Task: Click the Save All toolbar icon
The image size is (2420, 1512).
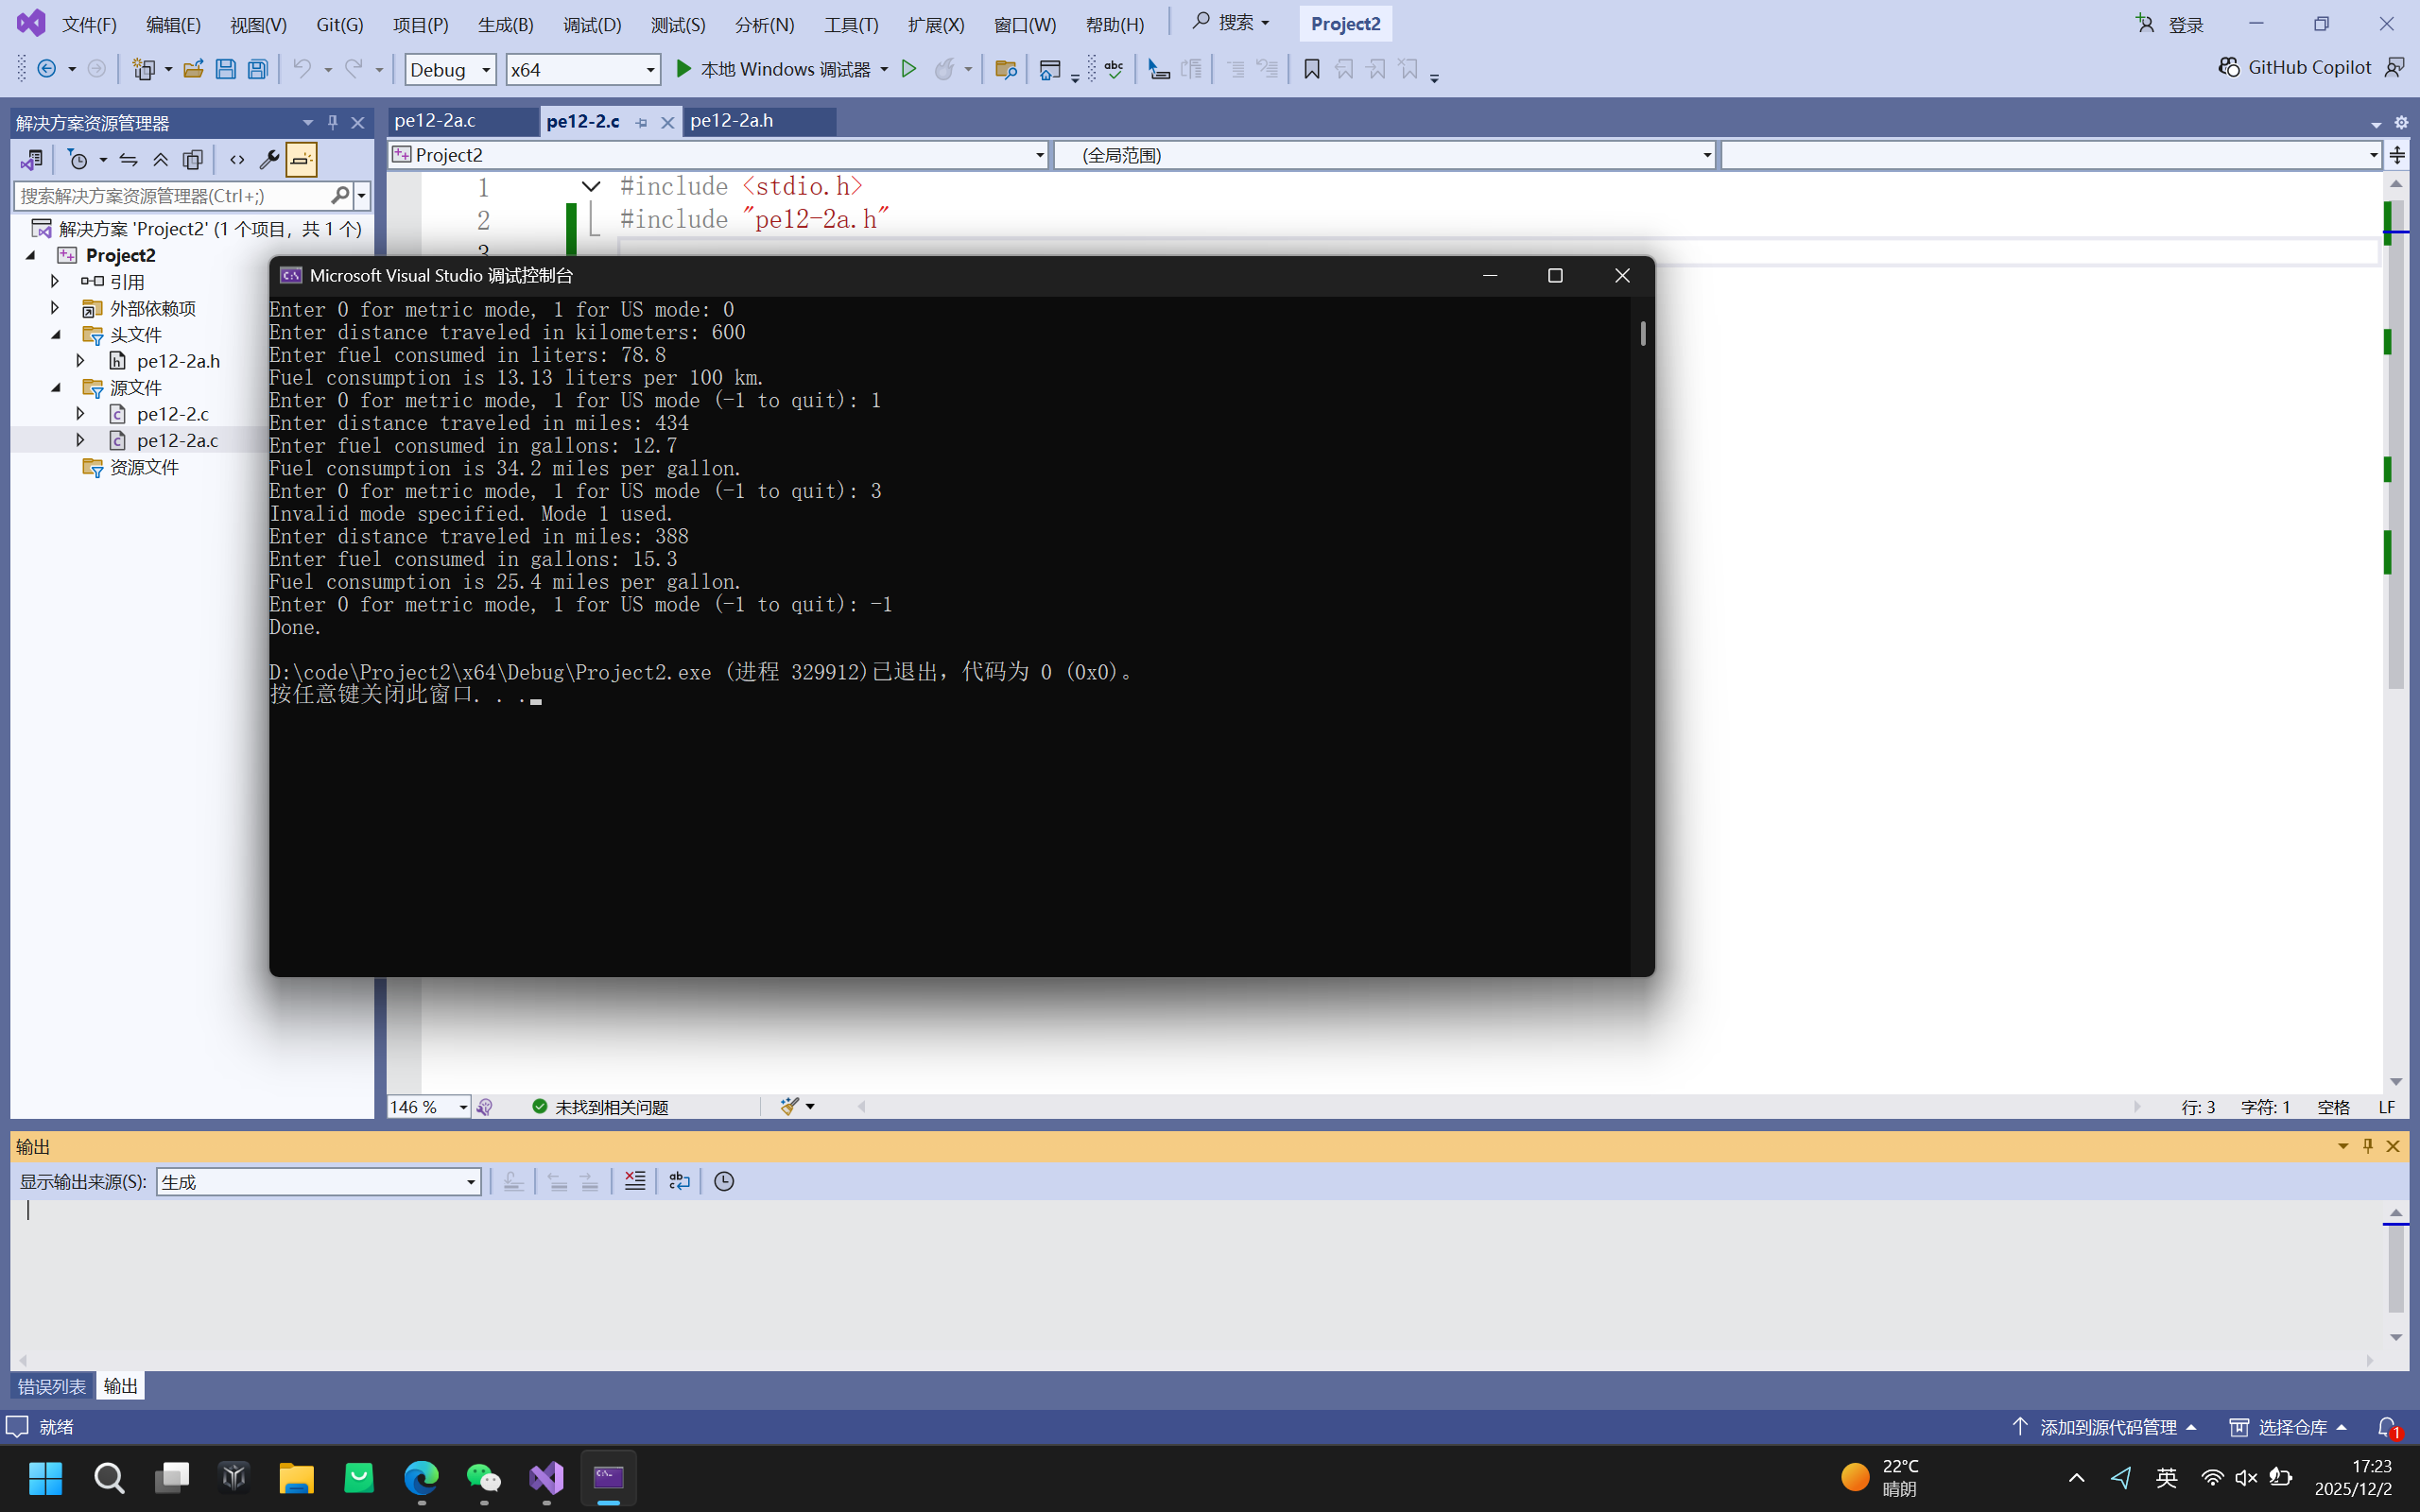Action: tap(257, 69)
